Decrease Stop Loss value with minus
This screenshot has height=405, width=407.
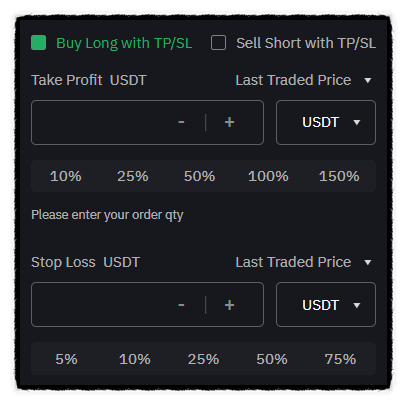pyautogui.click(x=181, y=305)
